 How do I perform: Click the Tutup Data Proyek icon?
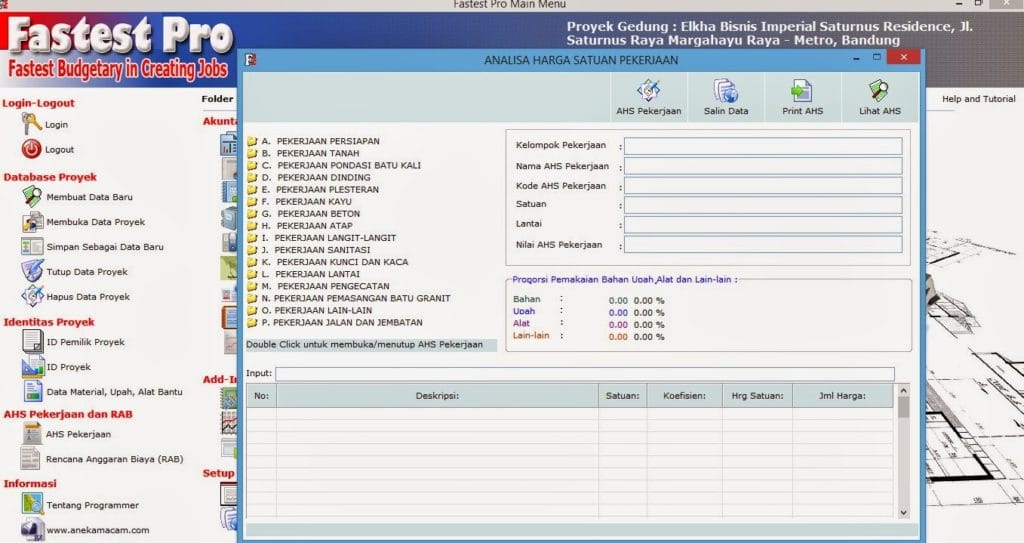click(32, 271)
